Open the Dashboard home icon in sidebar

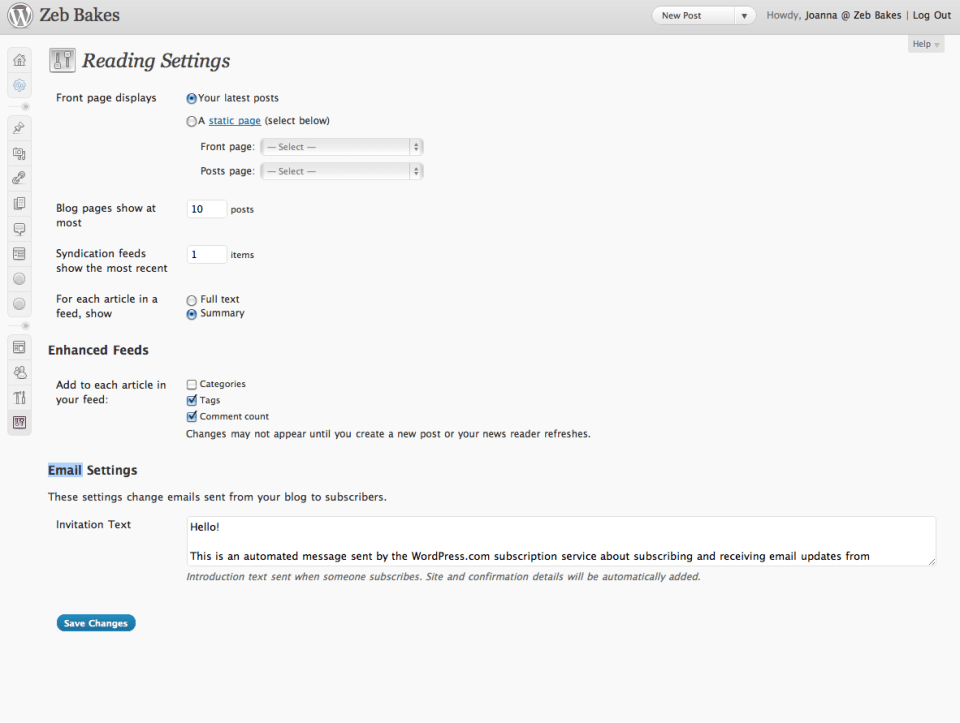click(19, 60)
